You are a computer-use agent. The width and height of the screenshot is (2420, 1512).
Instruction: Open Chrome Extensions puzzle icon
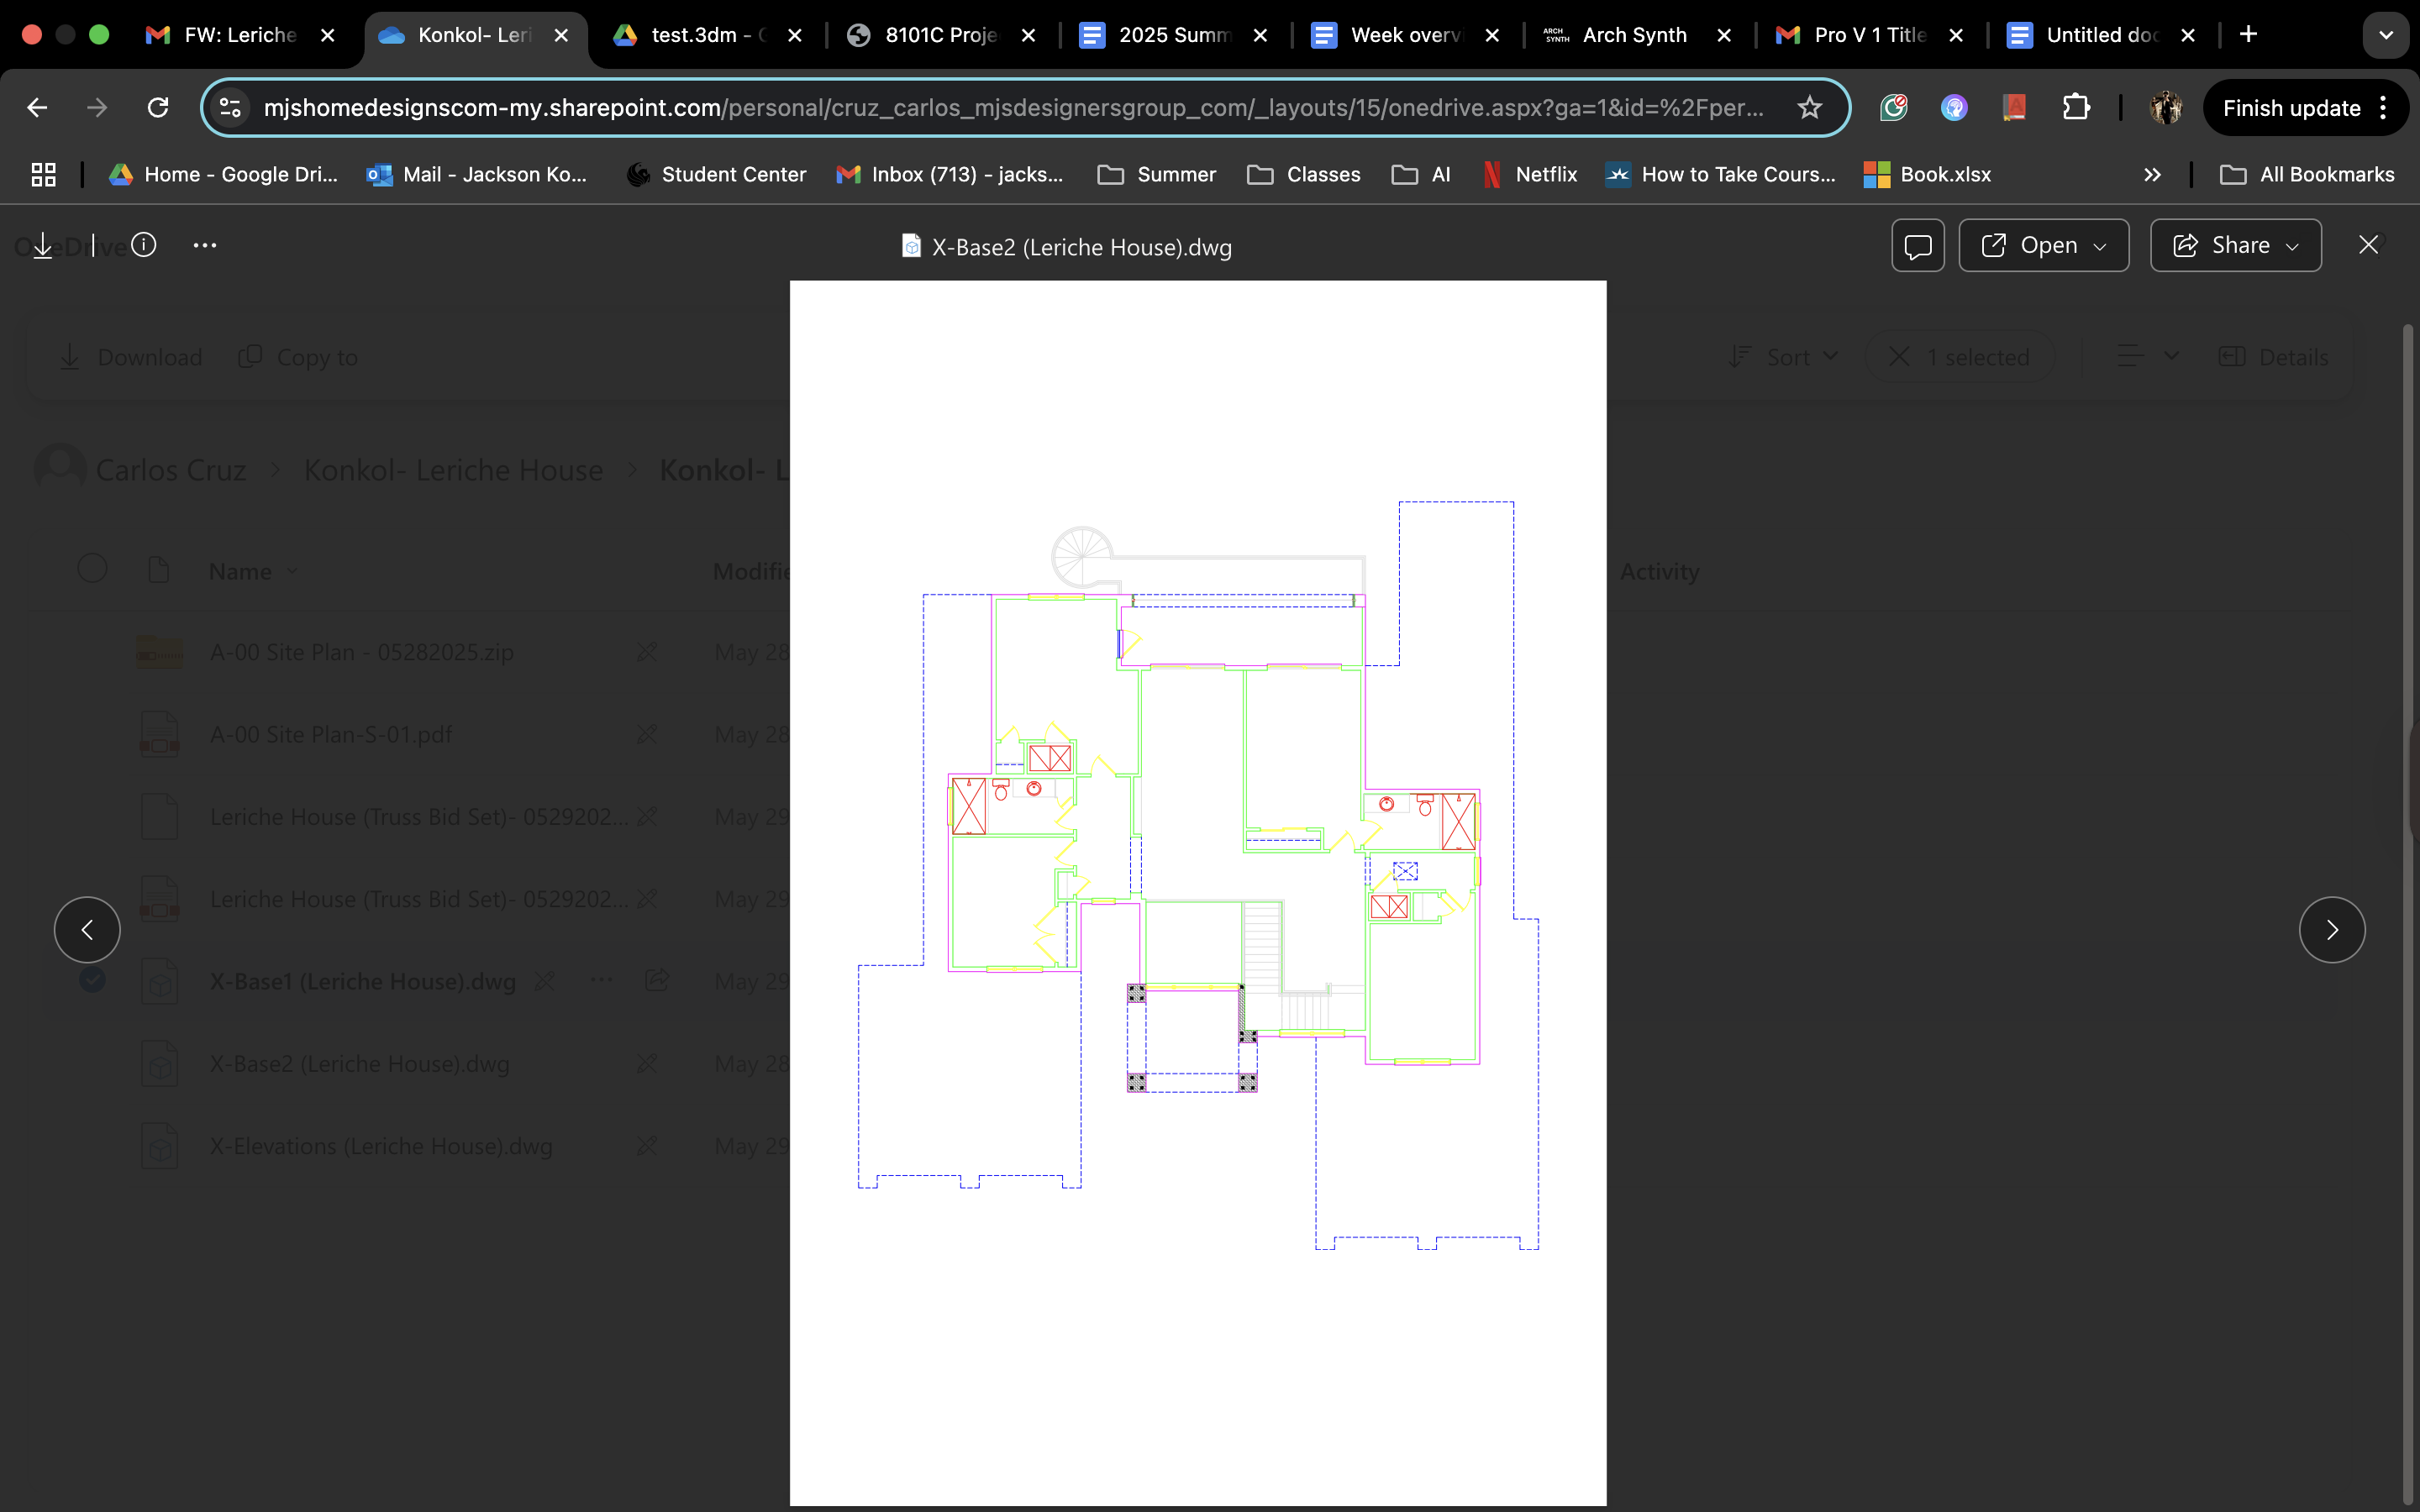tap(2076, 107)
